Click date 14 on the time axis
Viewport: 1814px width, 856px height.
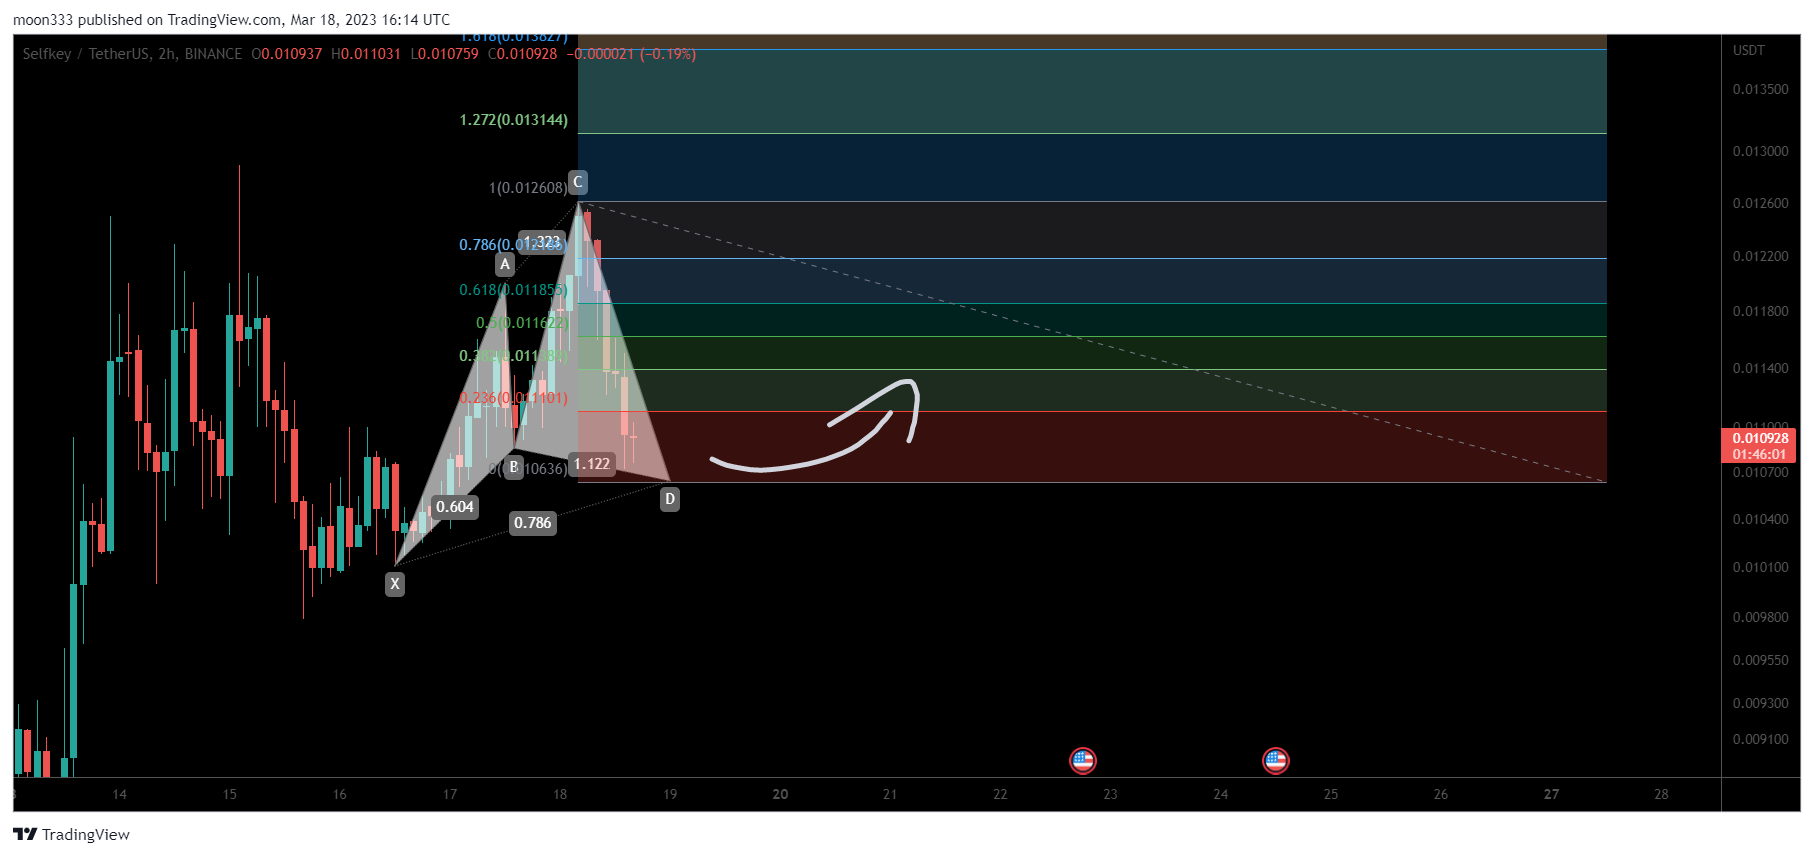[x=119, y=794]
